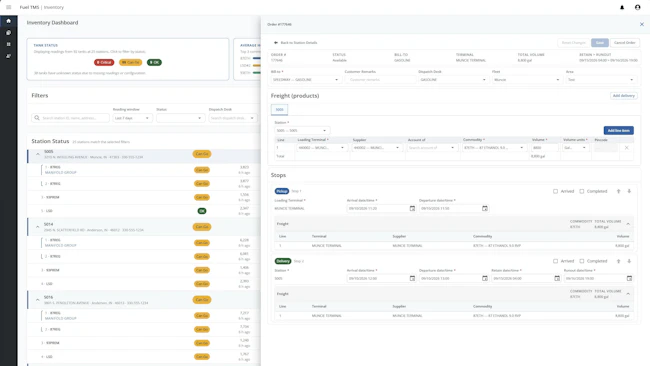
Task: Open the grid icon in the sidebar
Action: click(x=9, y=44)
